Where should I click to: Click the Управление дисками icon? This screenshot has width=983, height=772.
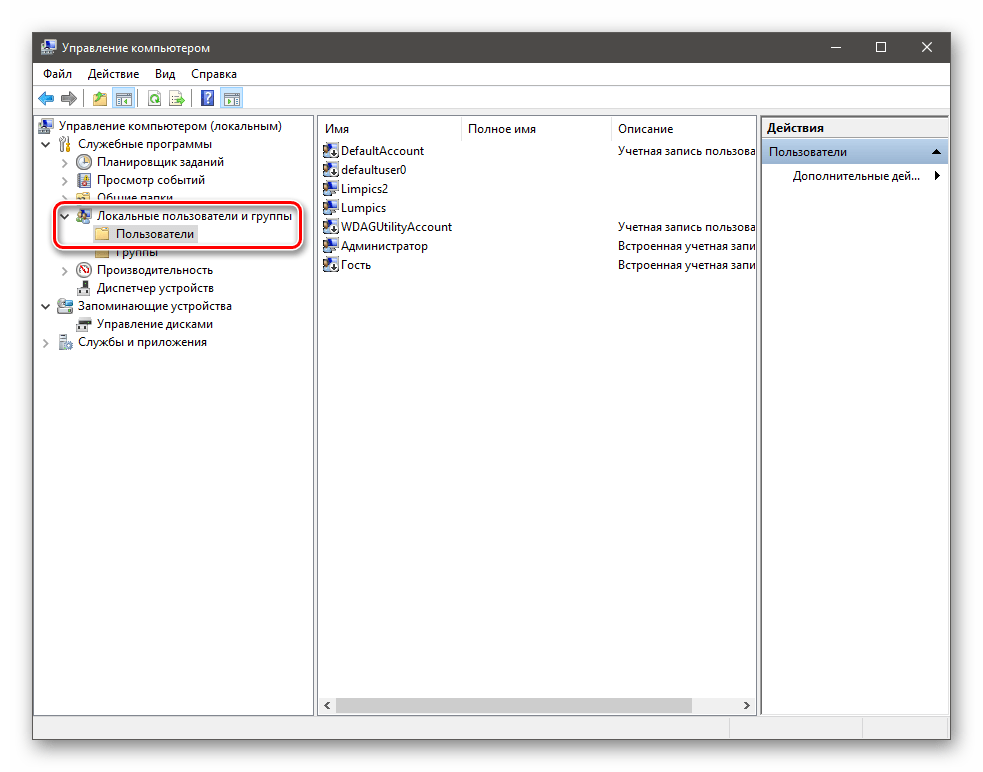click(x=83, y=324)
